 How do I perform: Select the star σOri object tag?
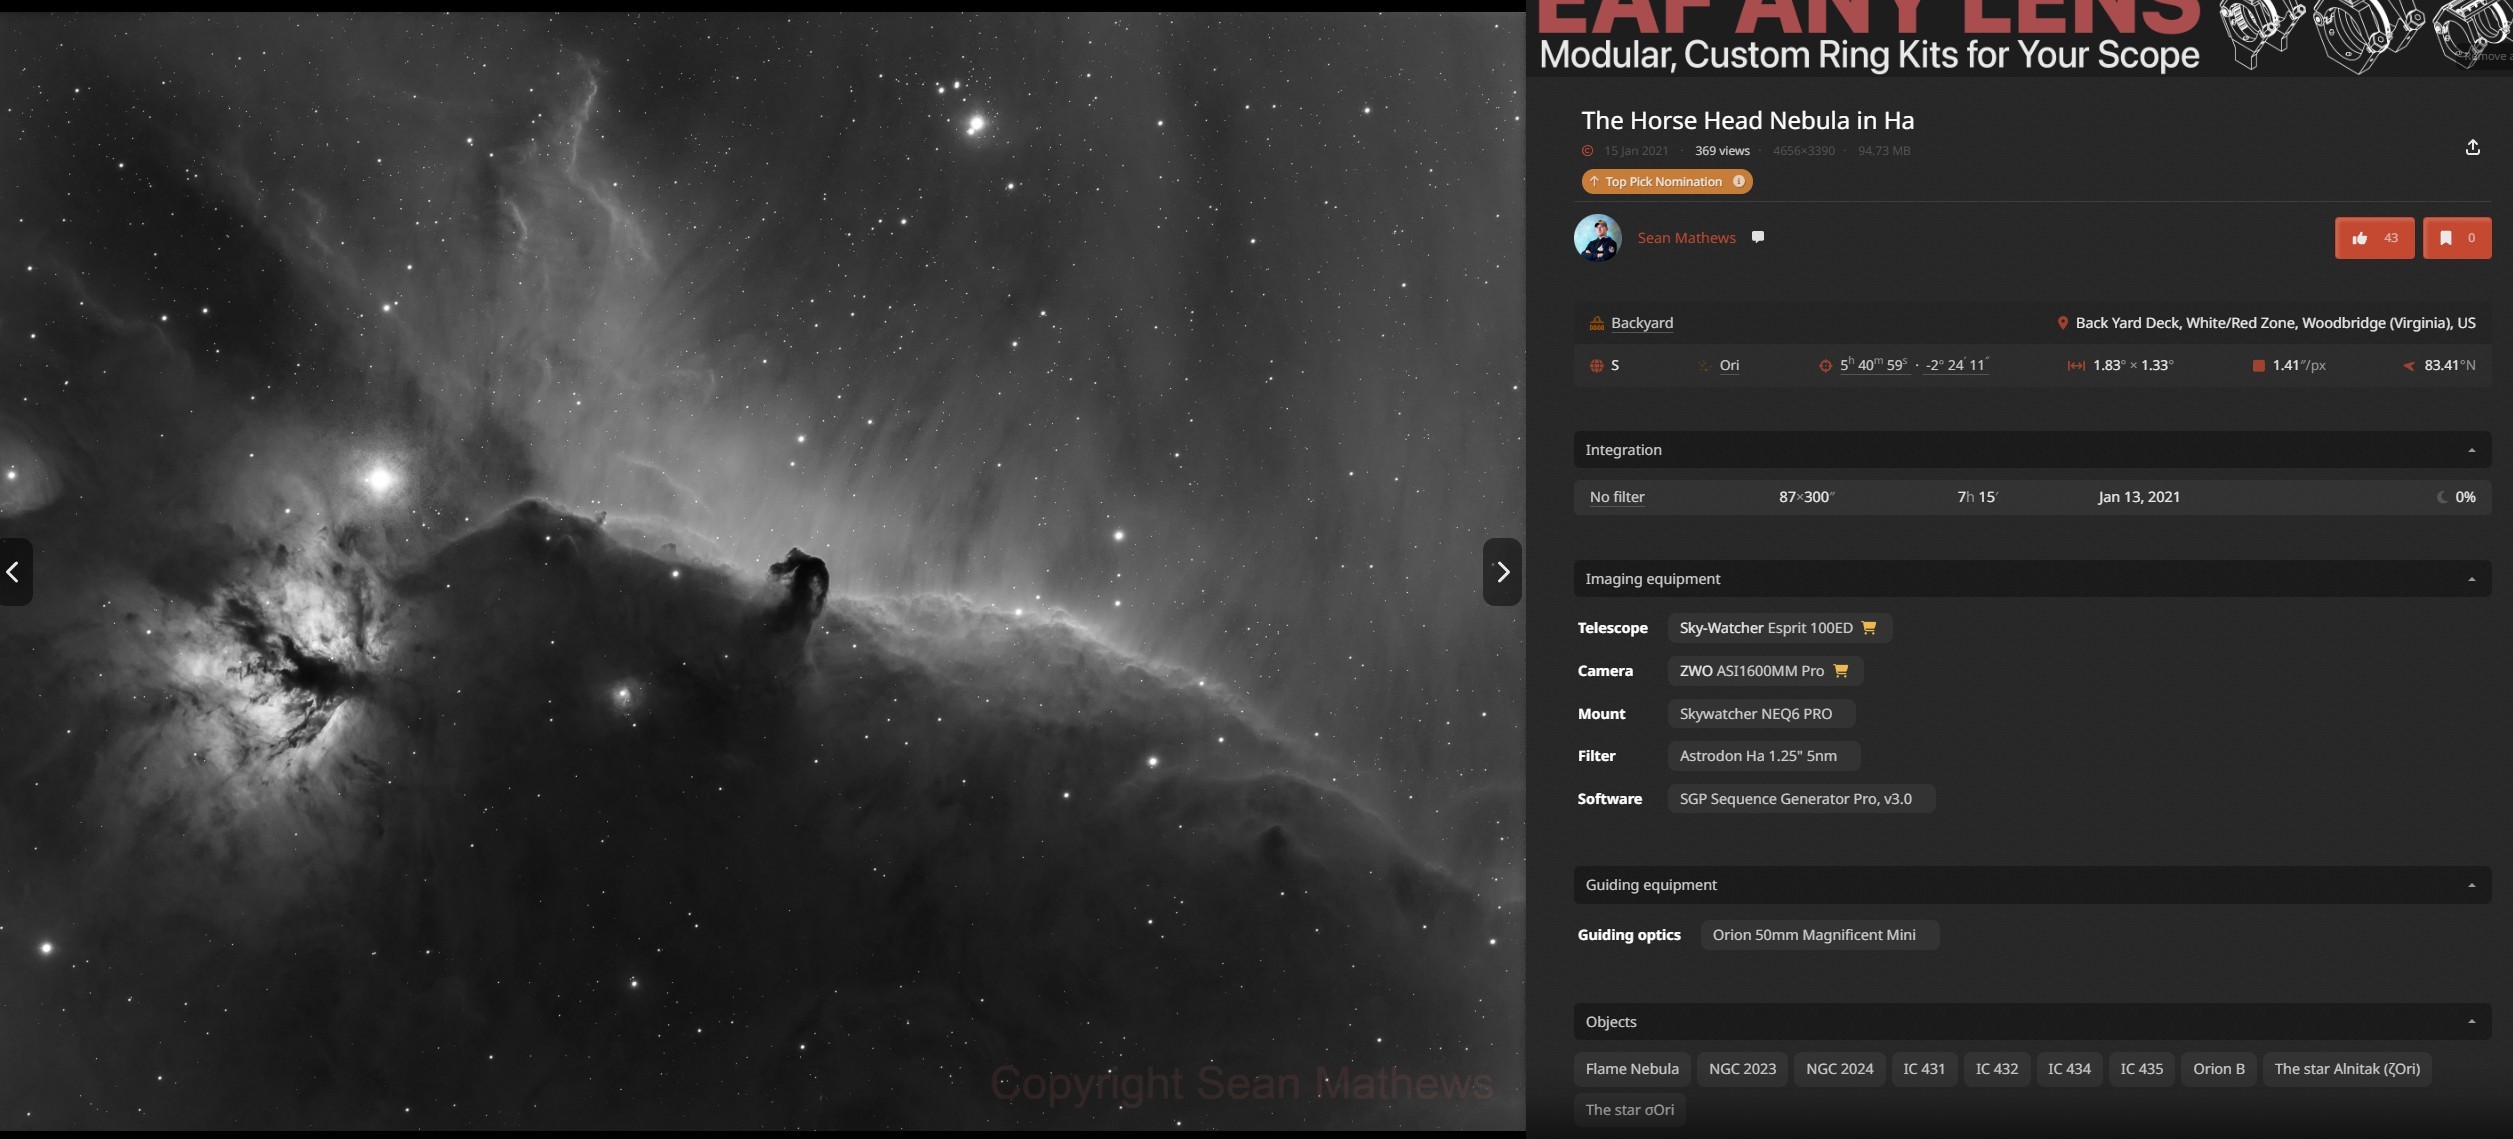1629,1110
